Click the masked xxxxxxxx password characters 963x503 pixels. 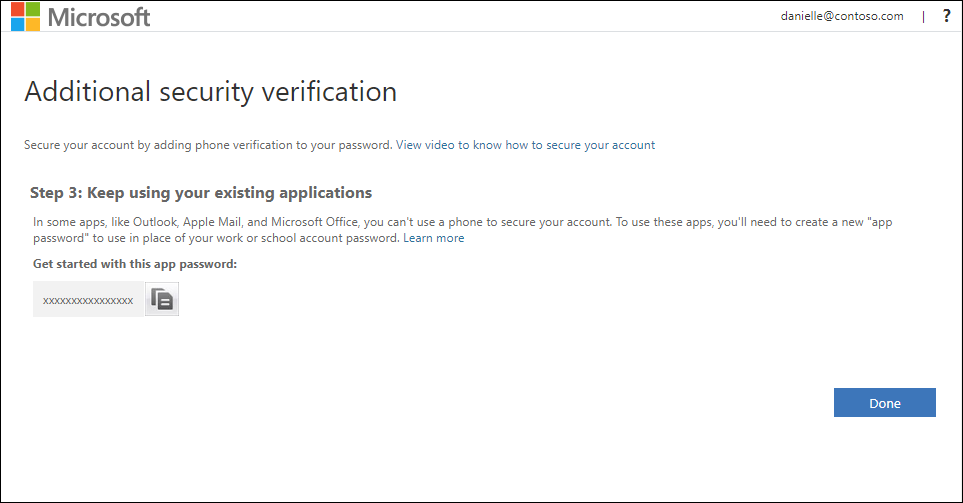pyautogui.click(x=88, y=300)
